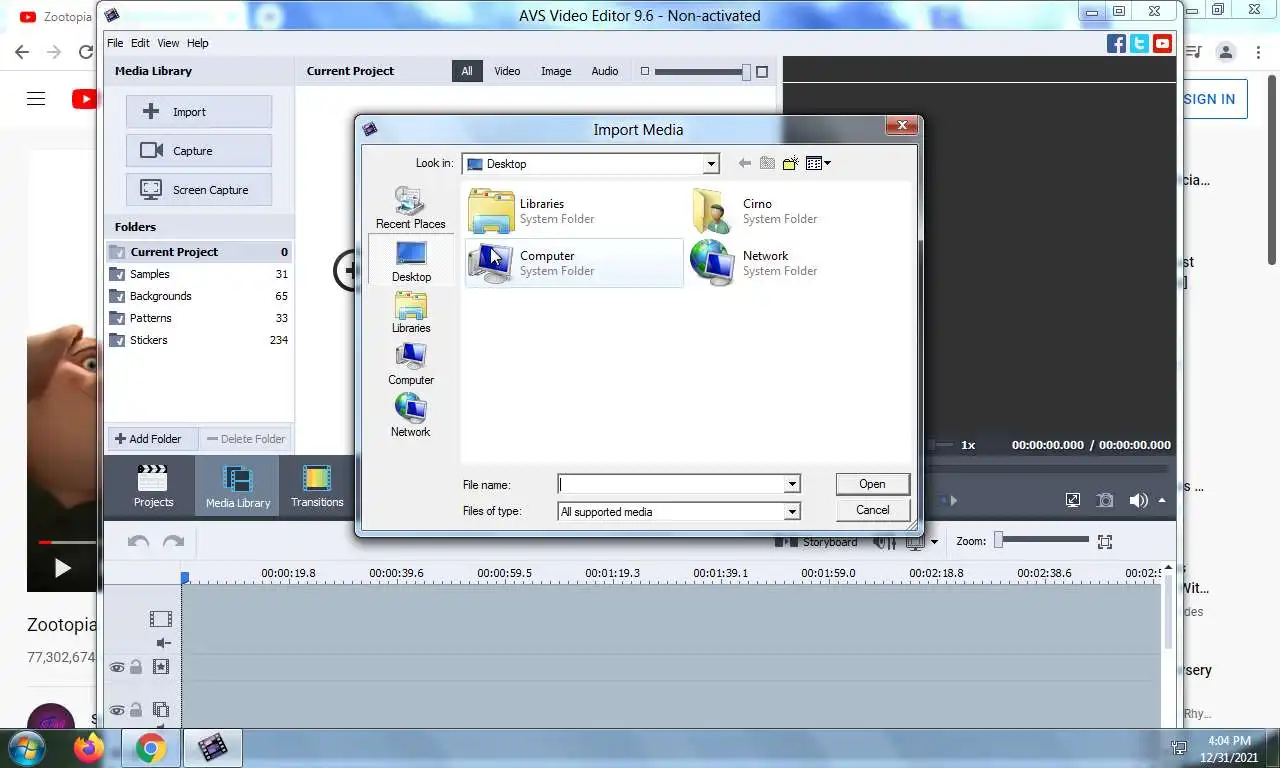Open AVS Facebook page icon
This screenshot has height=768, width=1280.
click(x=1116, y=43)
